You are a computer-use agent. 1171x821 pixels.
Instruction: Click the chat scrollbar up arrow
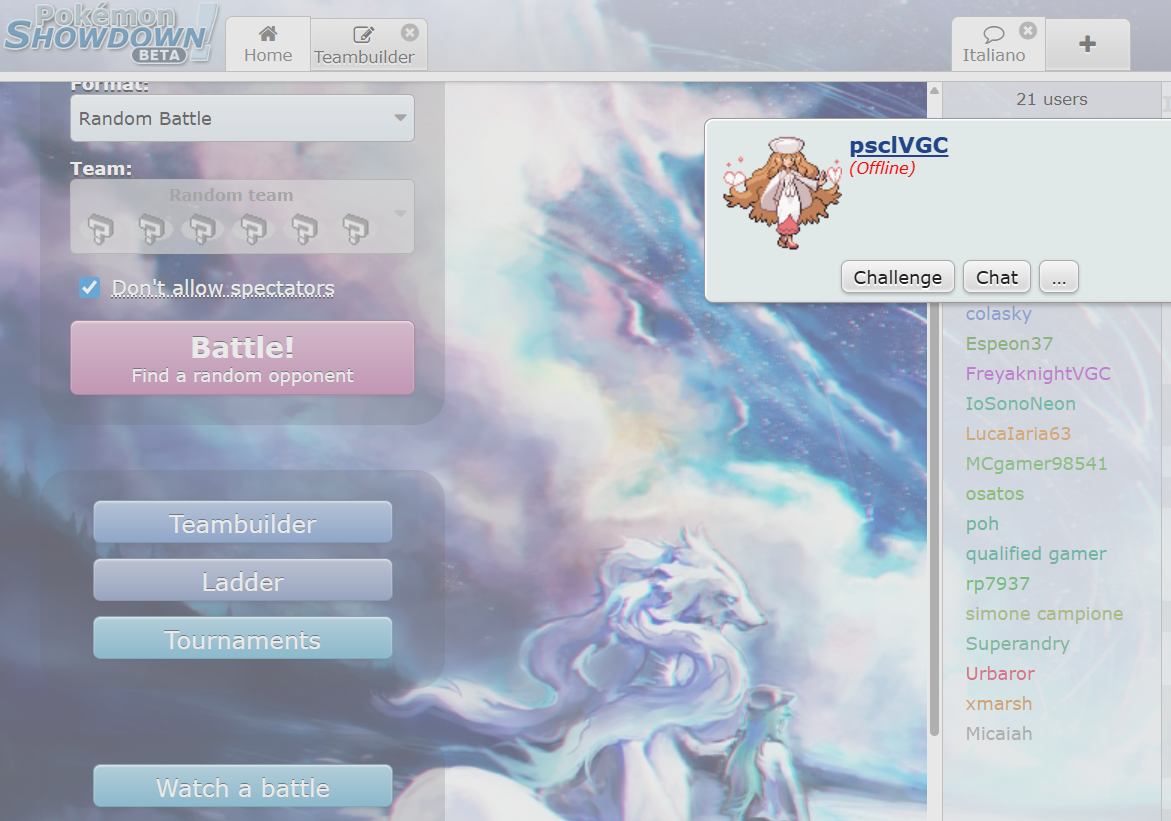[934, 90]
